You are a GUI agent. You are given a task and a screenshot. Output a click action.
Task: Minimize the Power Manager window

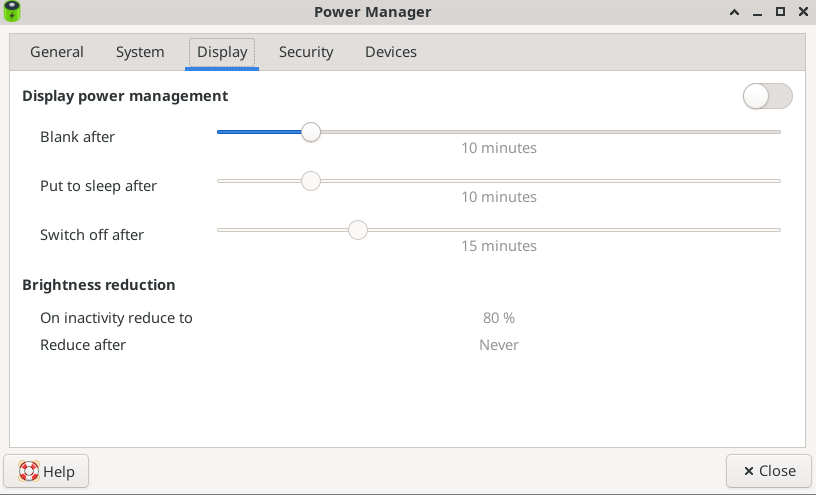point(757,12)
